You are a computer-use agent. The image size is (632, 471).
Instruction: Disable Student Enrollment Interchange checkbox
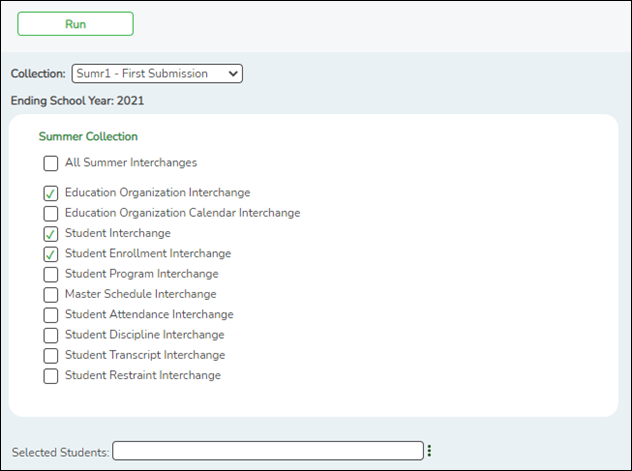point(50,254)
